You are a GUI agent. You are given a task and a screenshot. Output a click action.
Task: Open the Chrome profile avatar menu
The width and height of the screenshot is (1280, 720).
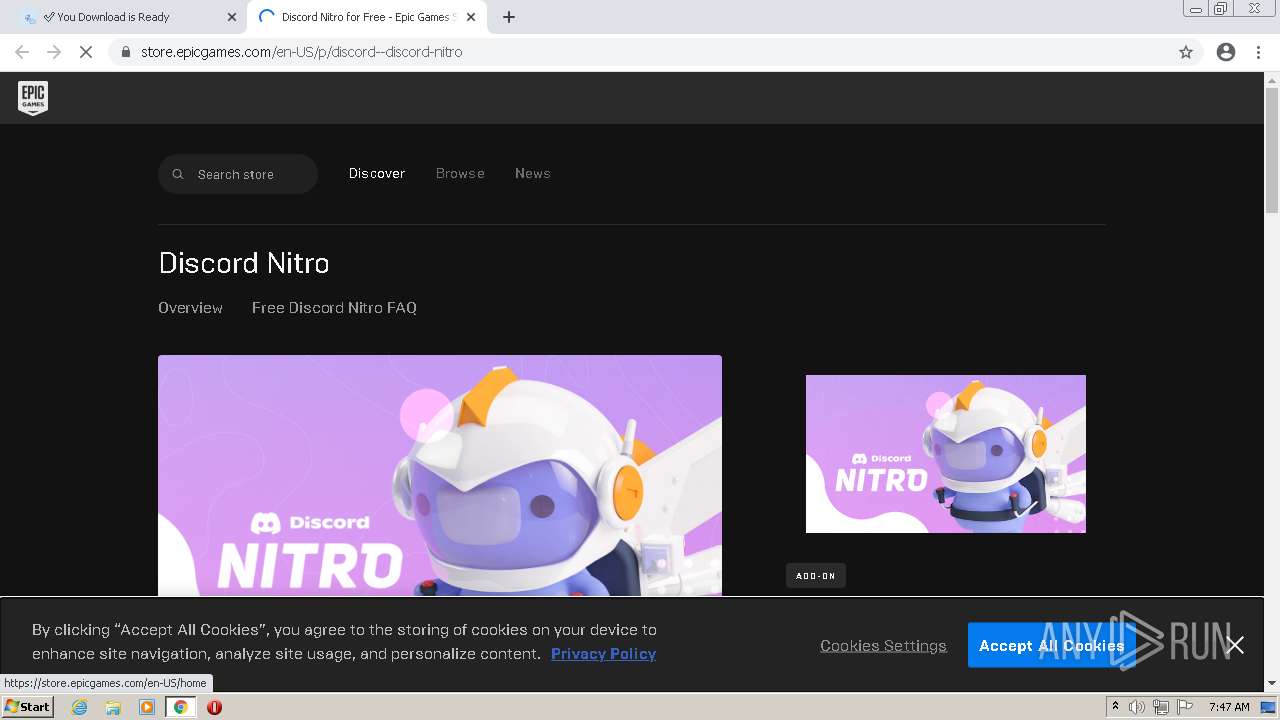[x=1226, y=52]
